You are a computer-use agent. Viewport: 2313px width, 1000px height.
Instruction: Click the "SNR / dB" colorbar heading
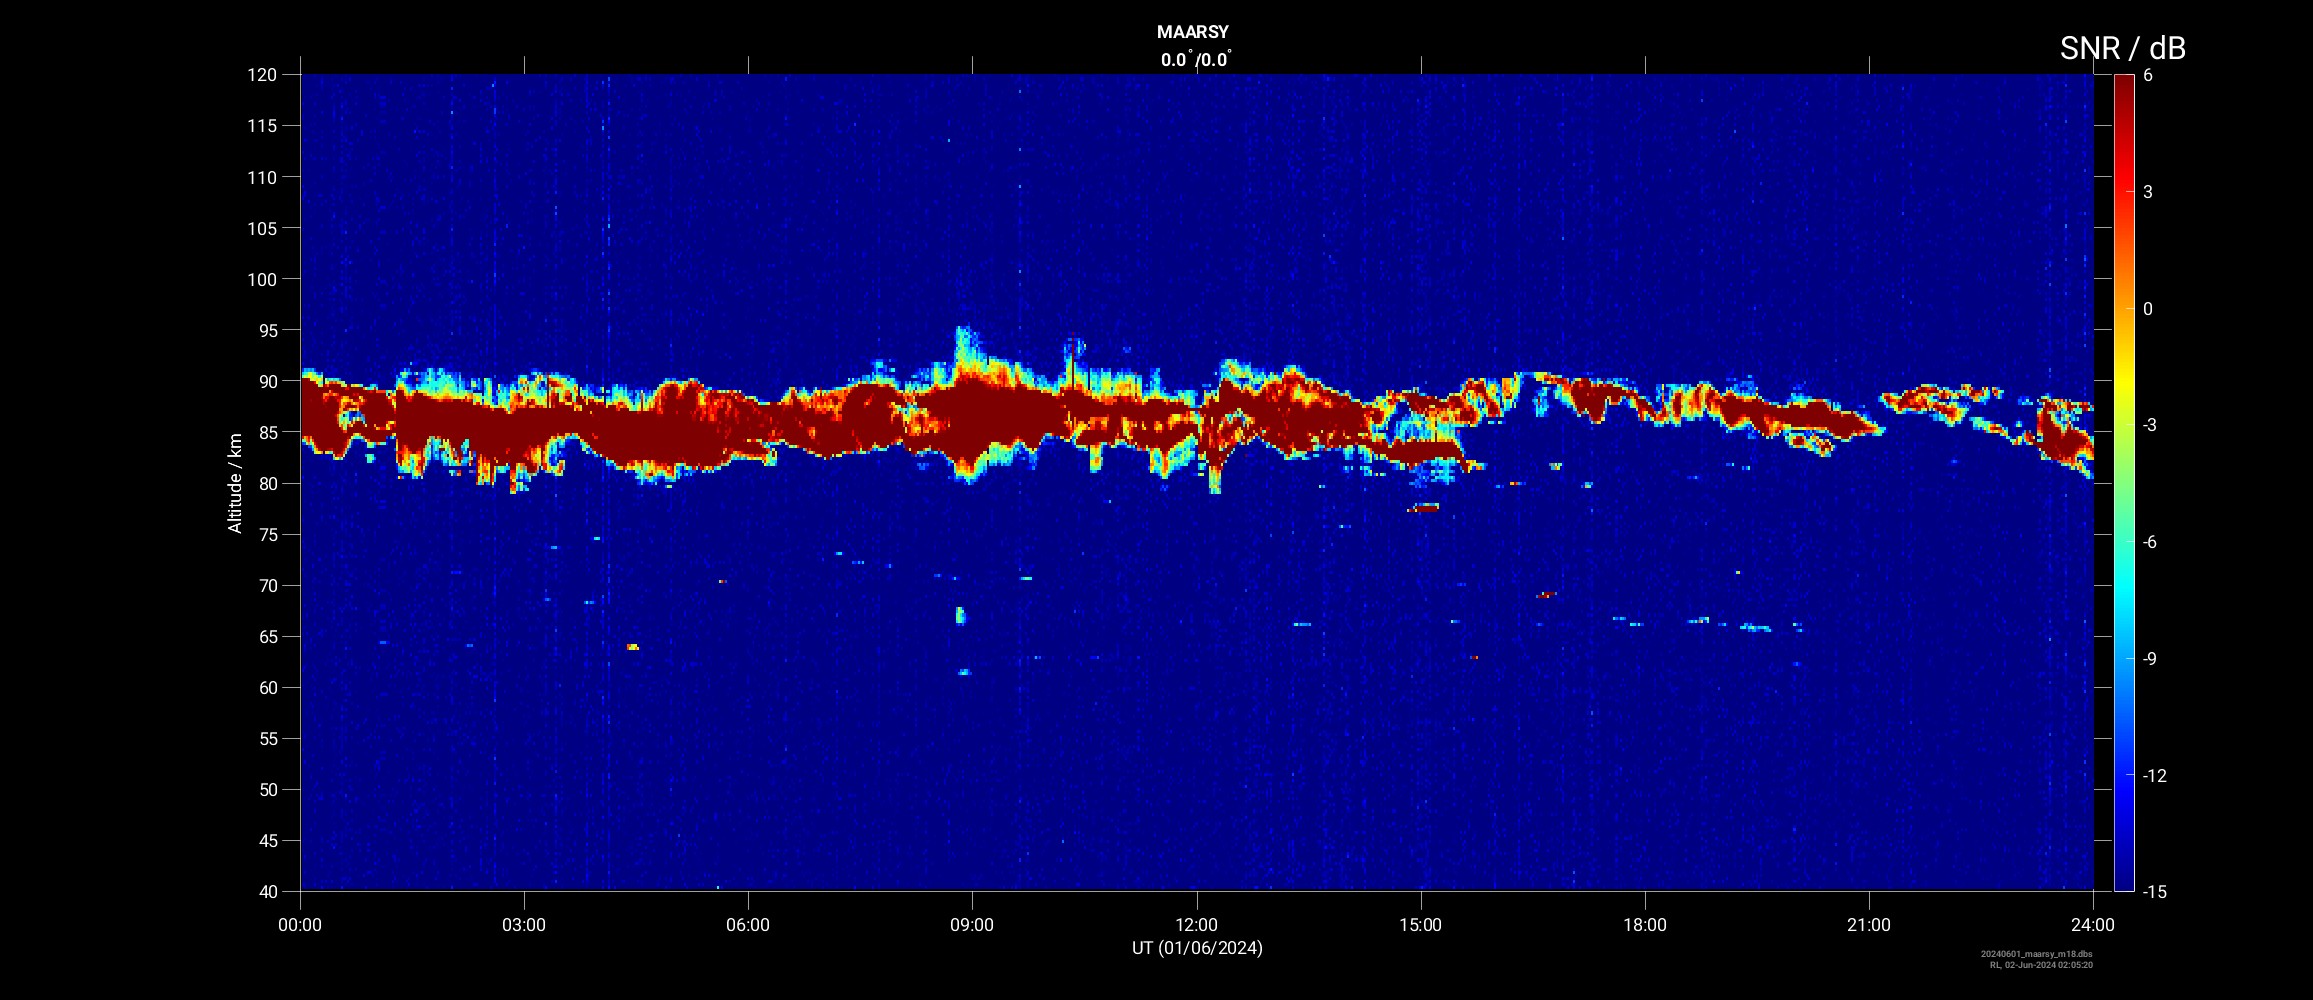click(2122, 48)
